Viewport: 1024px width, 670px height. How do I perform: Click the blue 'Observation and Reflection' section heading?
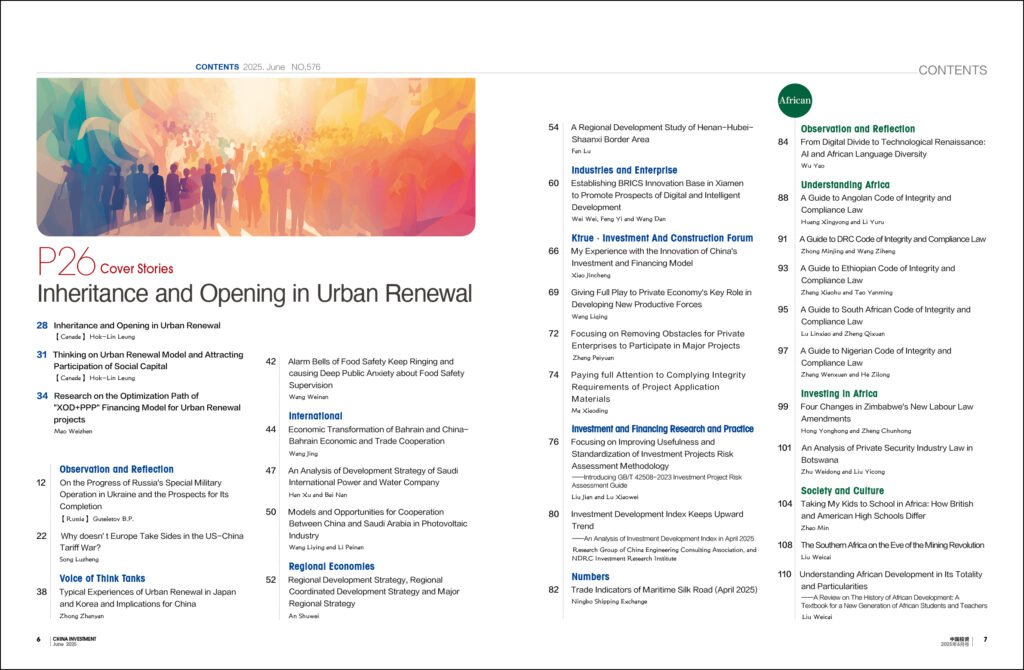point(116,469)
